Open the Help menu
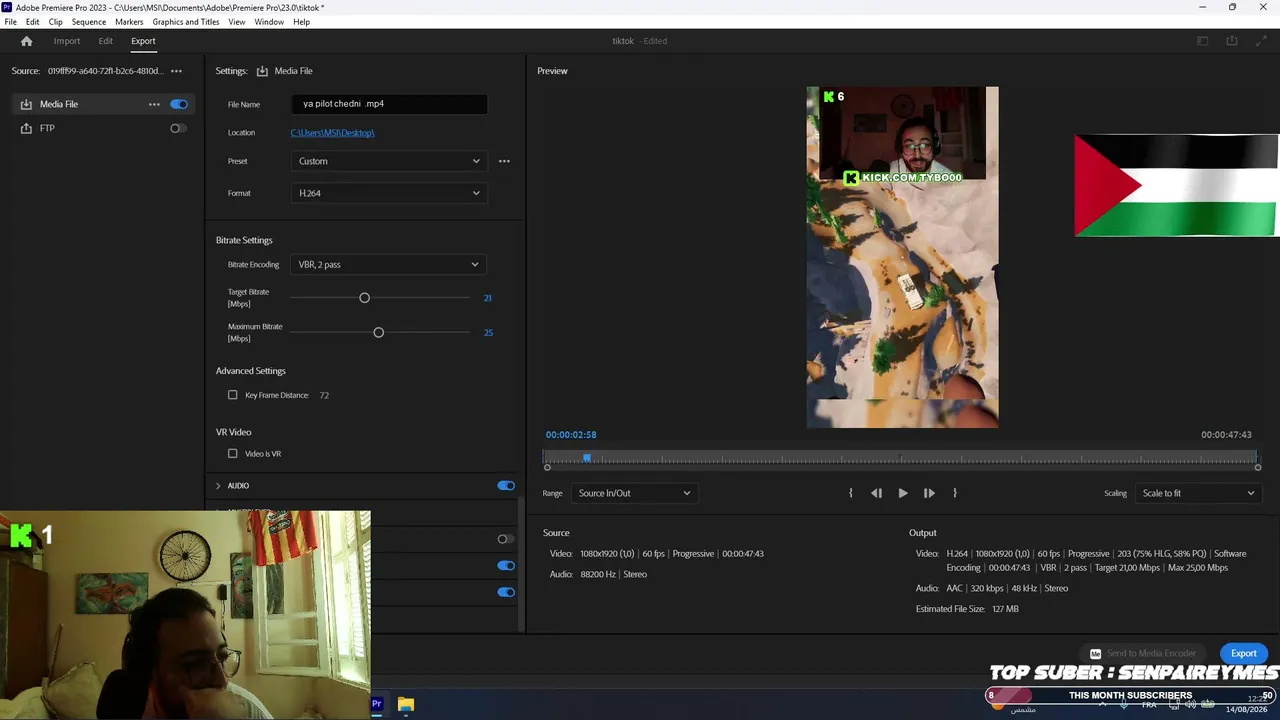The image size is (1280, 720). pos(301,22)
